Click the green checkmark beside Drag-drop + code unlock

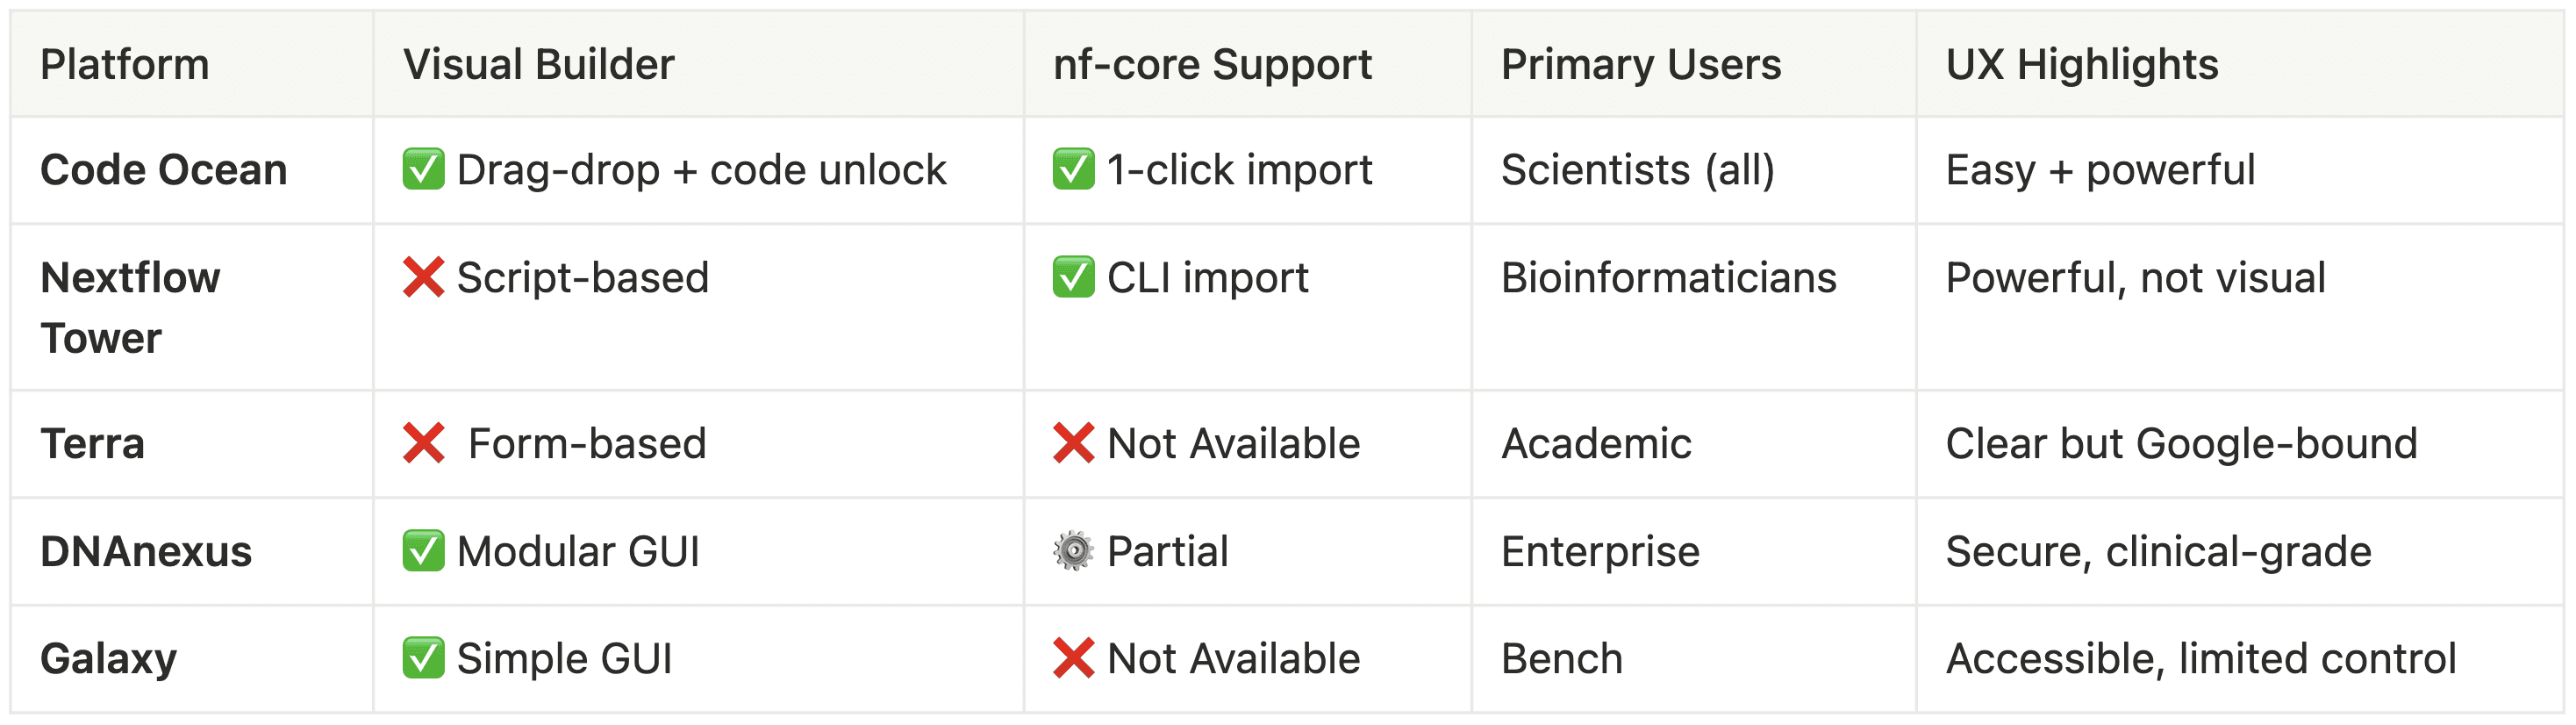(423, 169)
